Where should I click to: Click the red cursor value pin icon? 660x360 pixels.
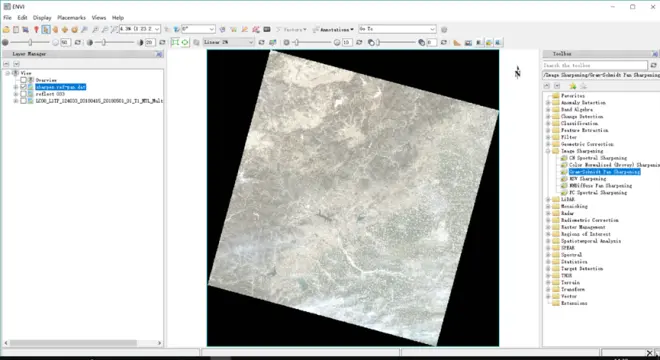click(36, 29)
